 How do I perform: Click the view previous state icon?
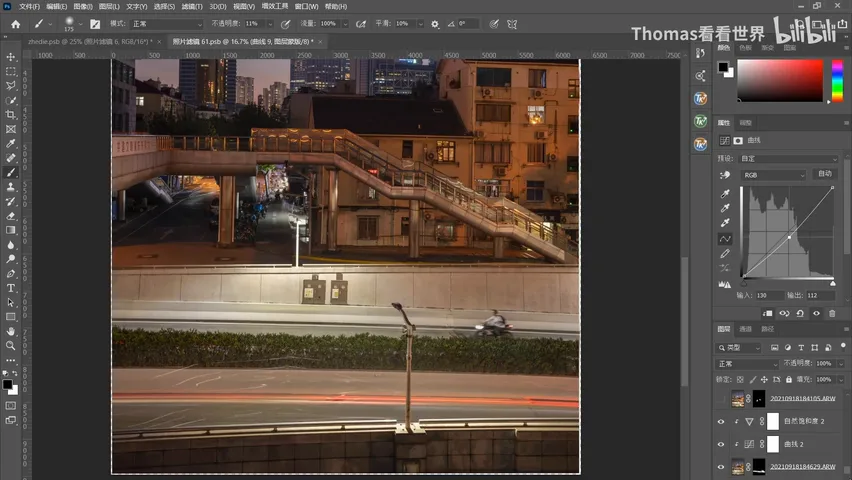click(784, 313)
